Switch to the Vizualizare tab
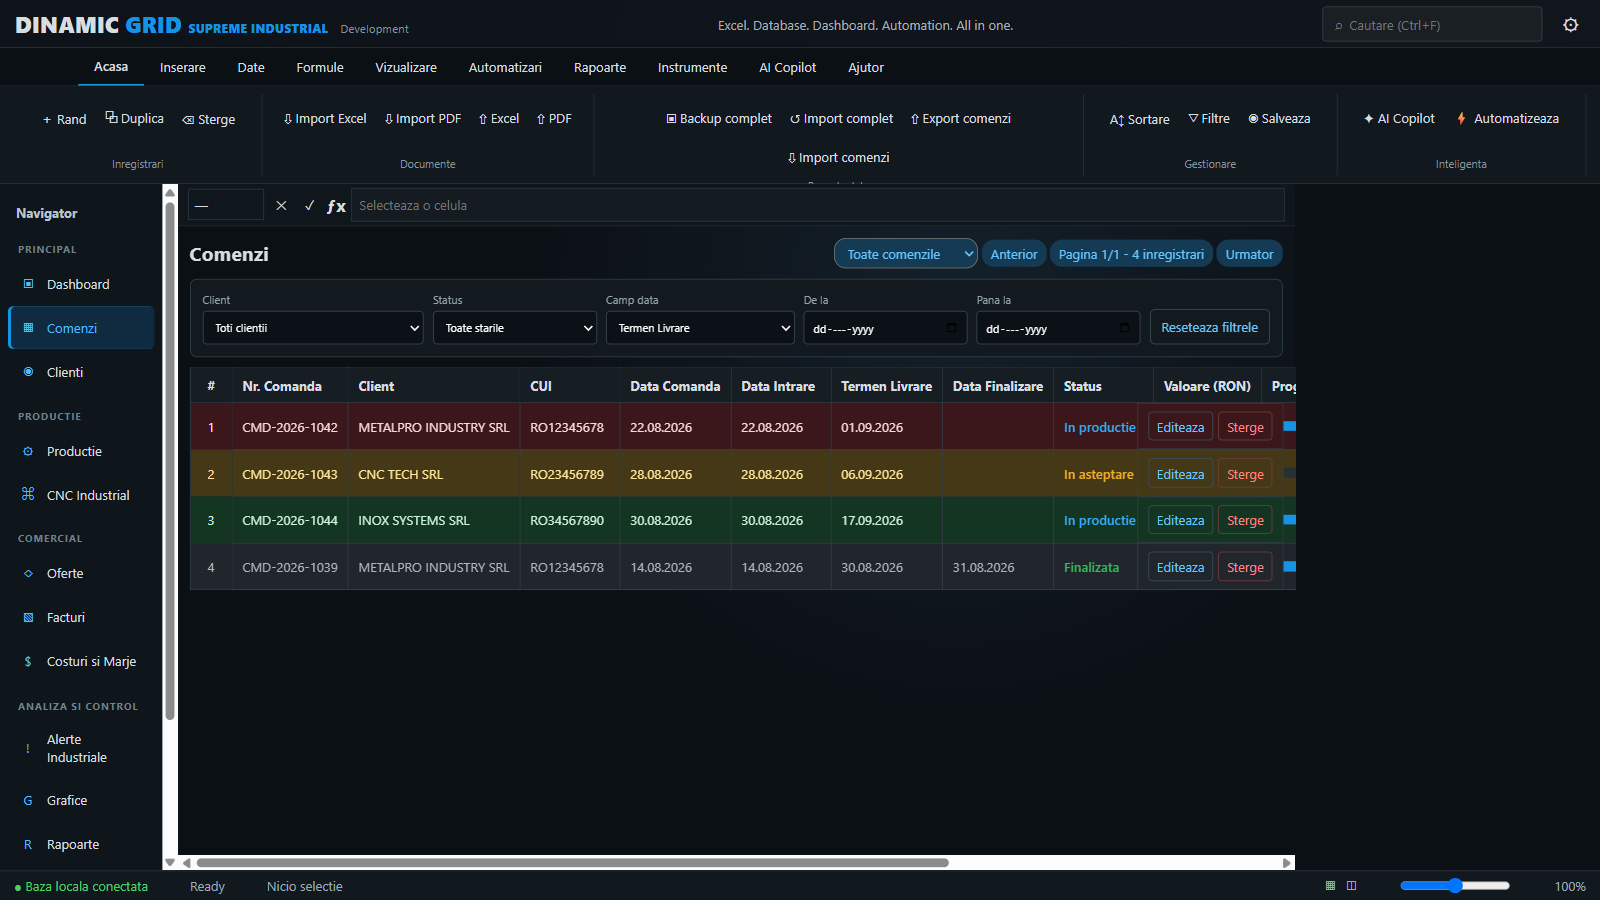Viewport: 1600px width, 900px height. pos(406,68)
